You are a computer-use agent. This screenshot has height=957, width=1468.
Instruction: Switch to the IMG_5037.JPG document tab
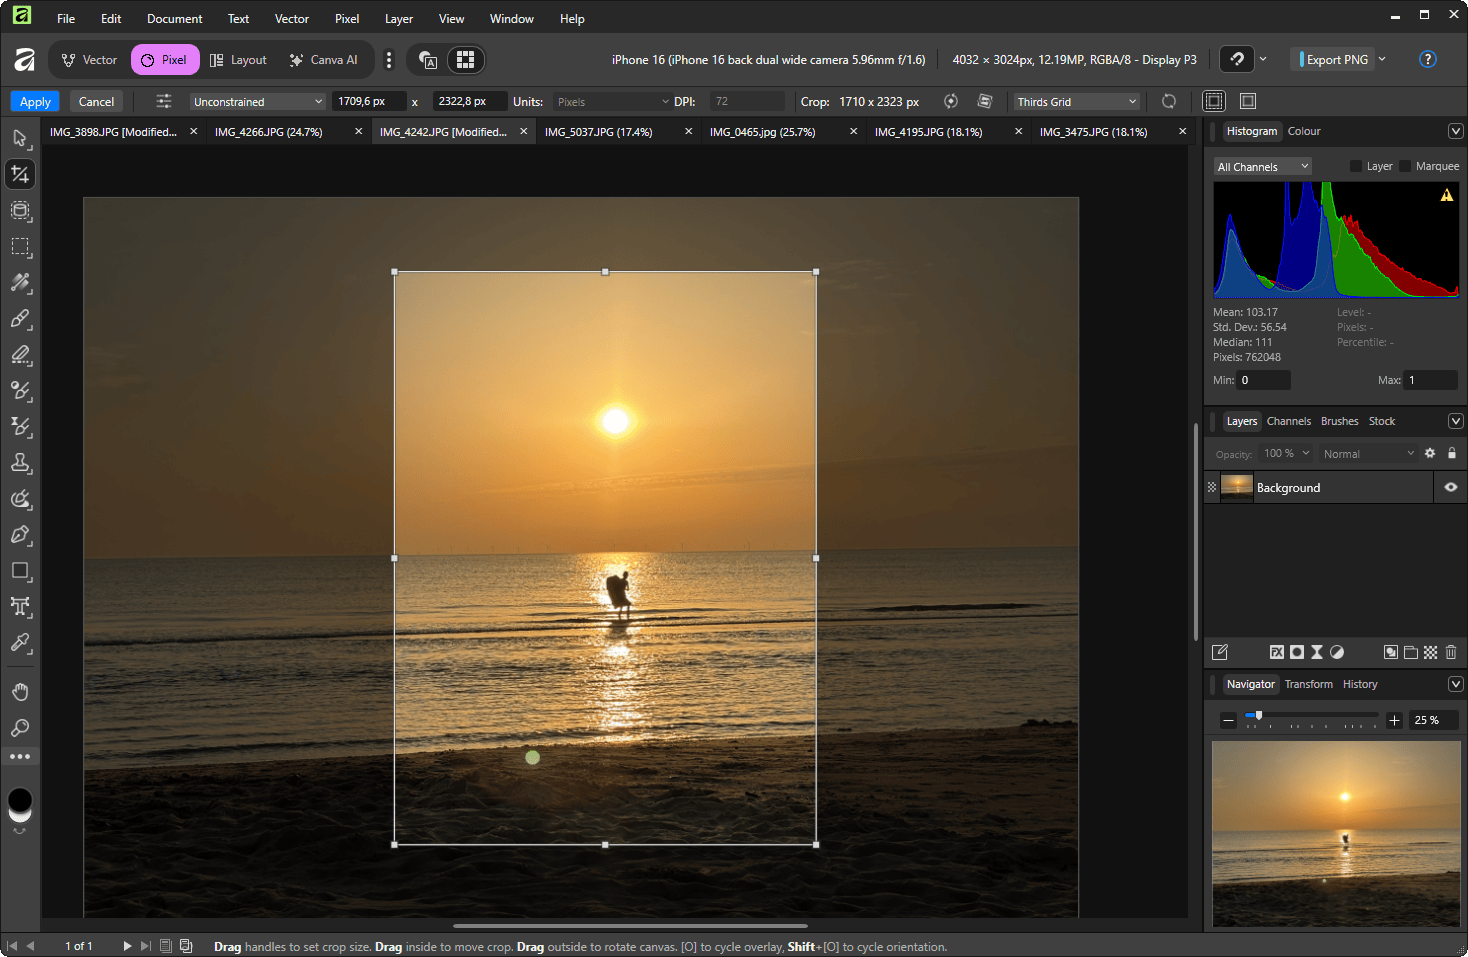point(599,131)
